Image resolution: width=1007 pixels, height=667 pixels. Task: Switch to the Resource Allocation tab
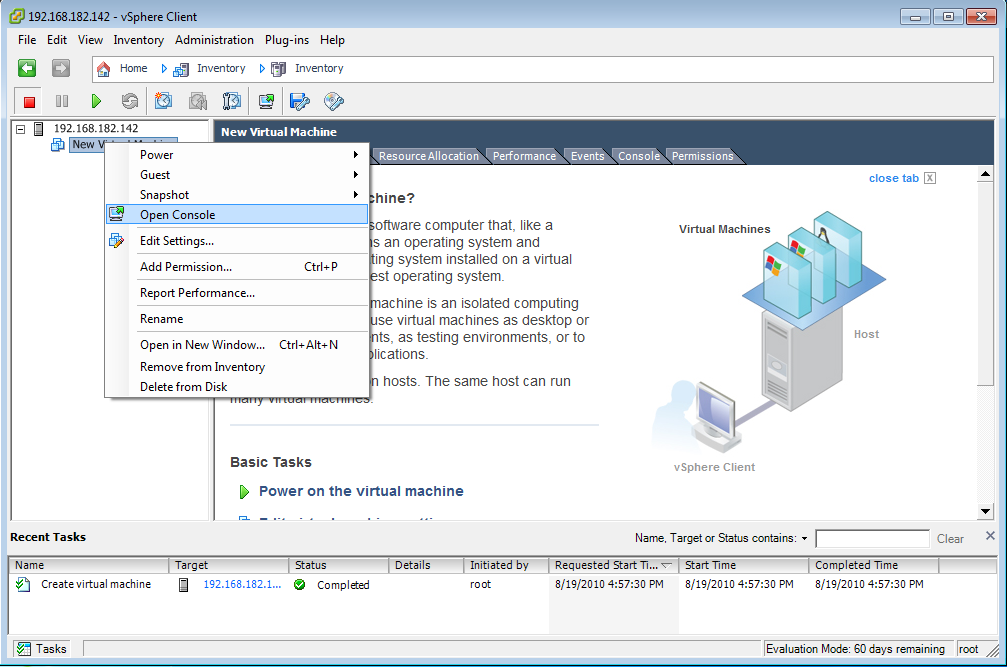(428, 156)
